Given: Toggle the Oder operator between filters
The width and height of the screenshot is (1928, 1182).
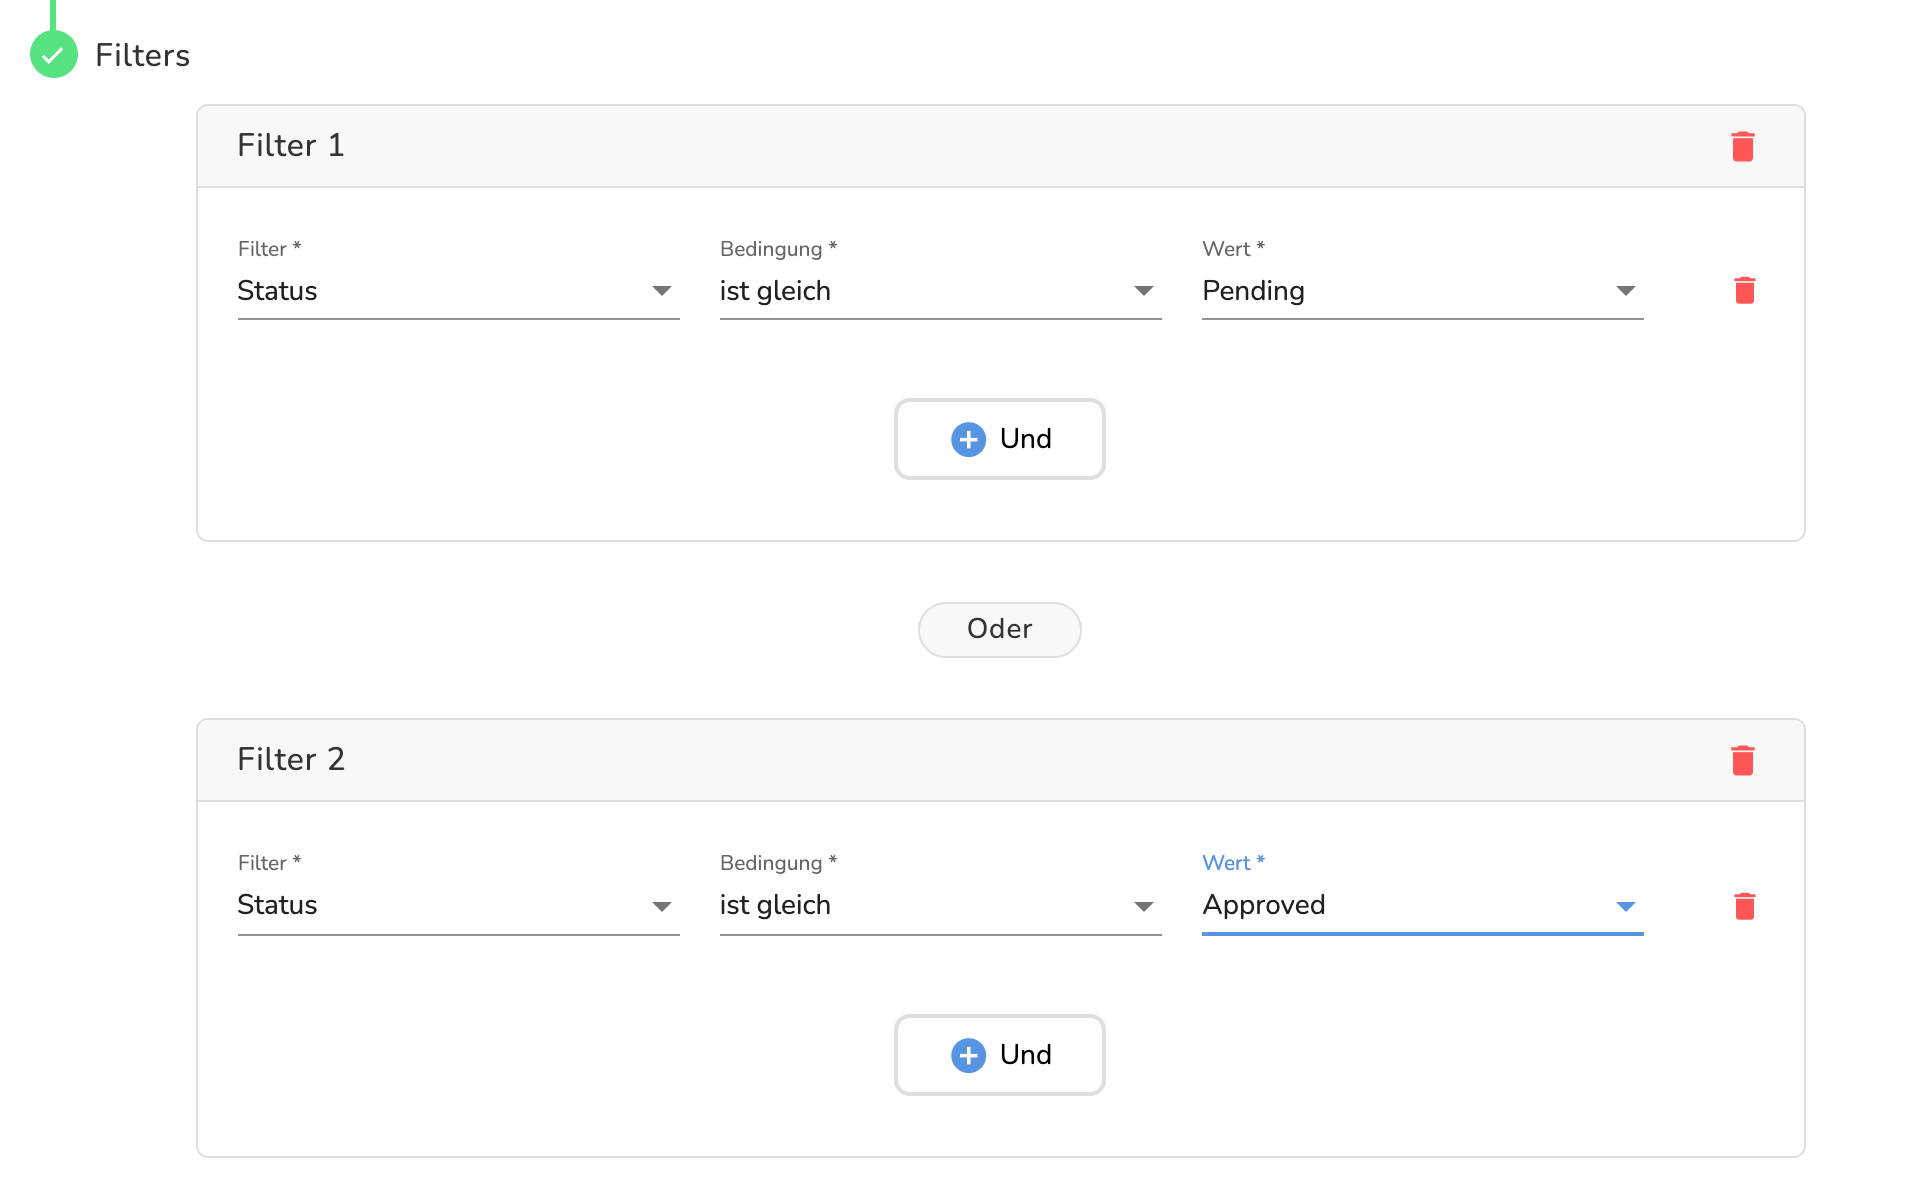Looking at the screenshot, I should 999,629.
